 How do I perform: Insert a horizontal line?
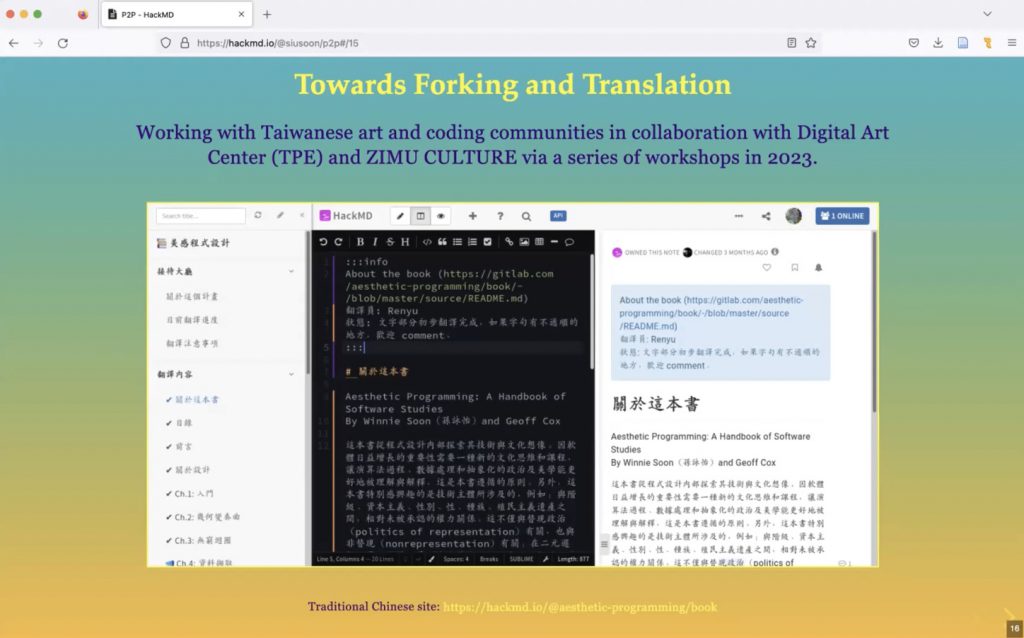click(554, 242)
